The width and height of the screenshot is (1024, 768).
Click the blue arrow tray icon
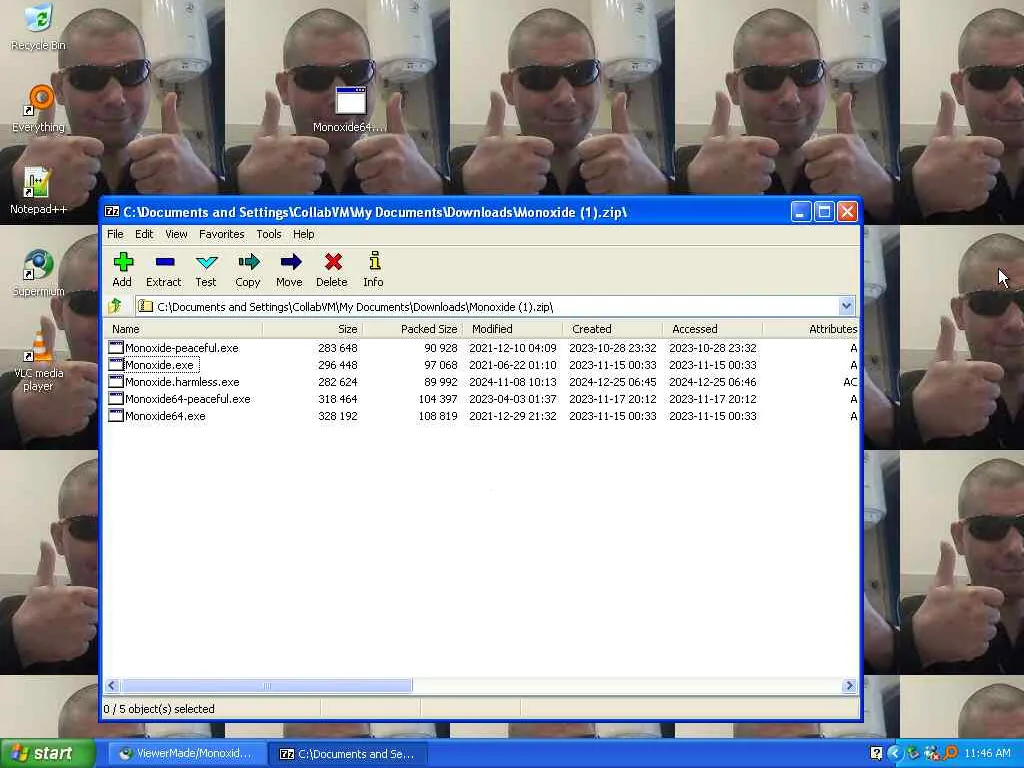tap(895, 753)
